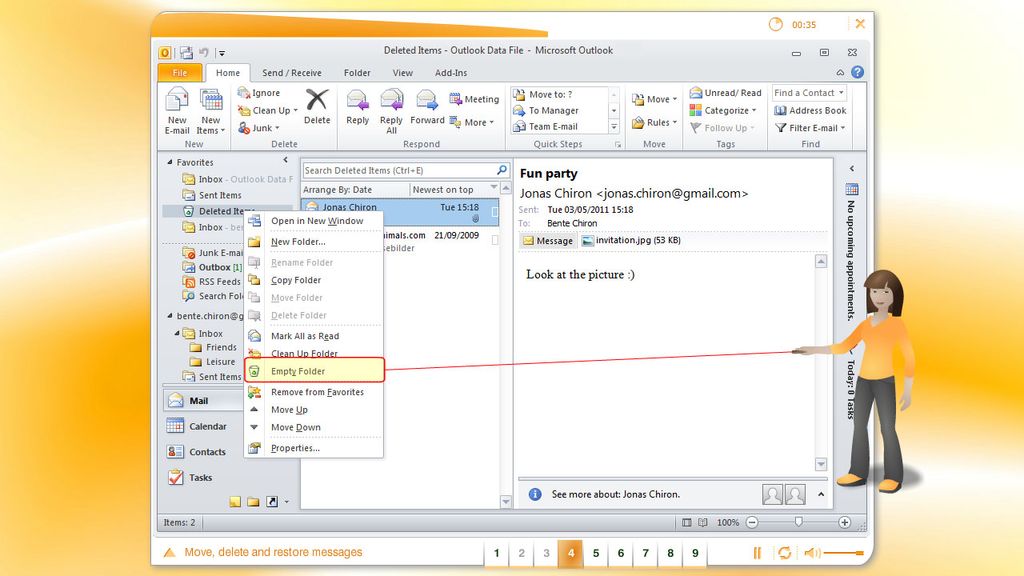Open the New Items ribbon button
The width and height of the screenshot is (1024, 576).
click(x=210, y=111)
